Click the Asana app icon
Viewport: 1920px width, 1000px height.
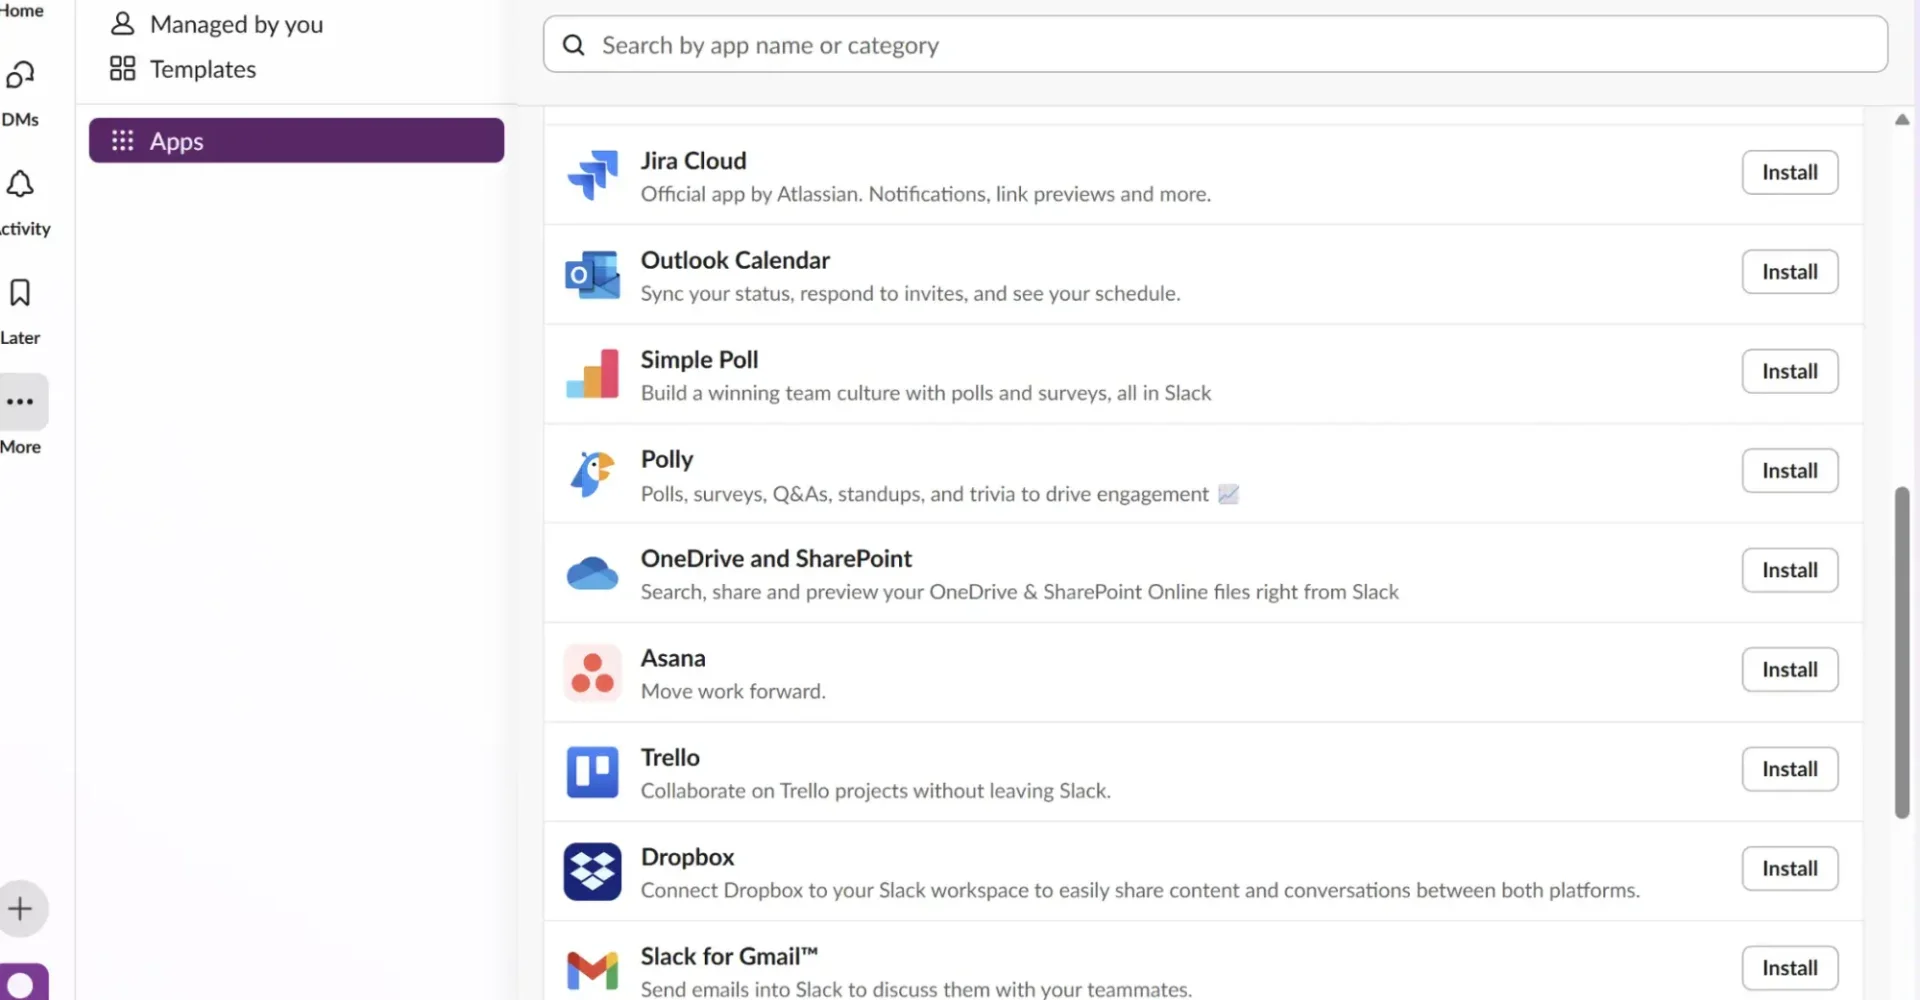click(593, 673)
